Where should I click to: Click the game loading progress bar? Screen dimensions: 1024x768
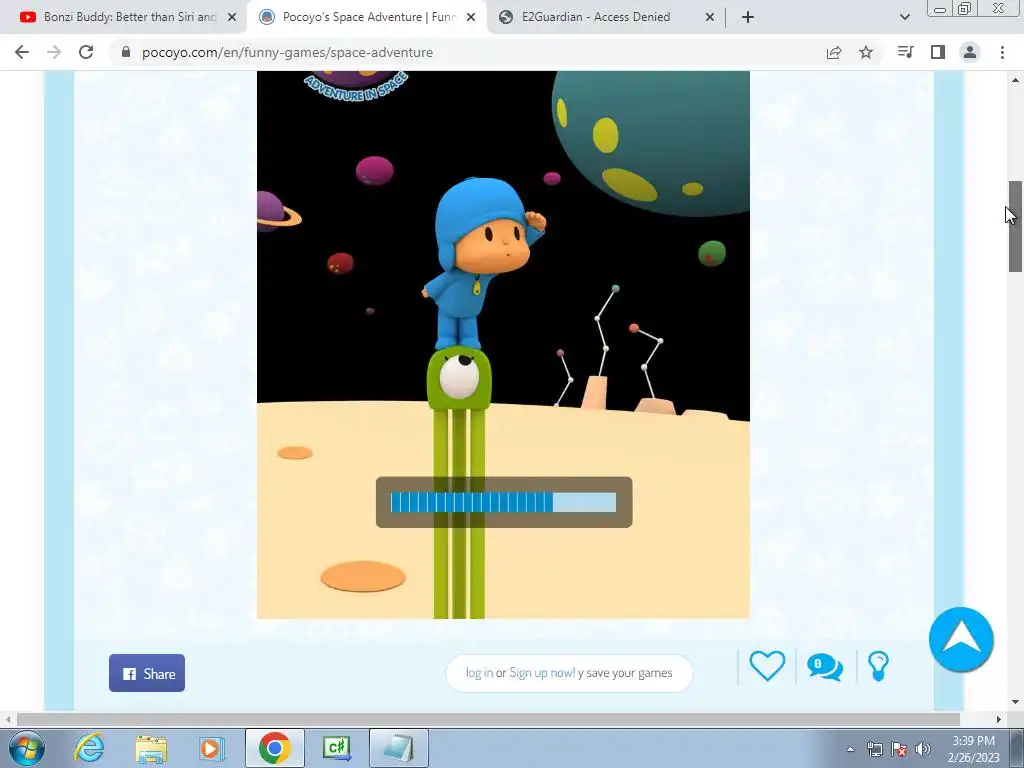tap(504, 502)
